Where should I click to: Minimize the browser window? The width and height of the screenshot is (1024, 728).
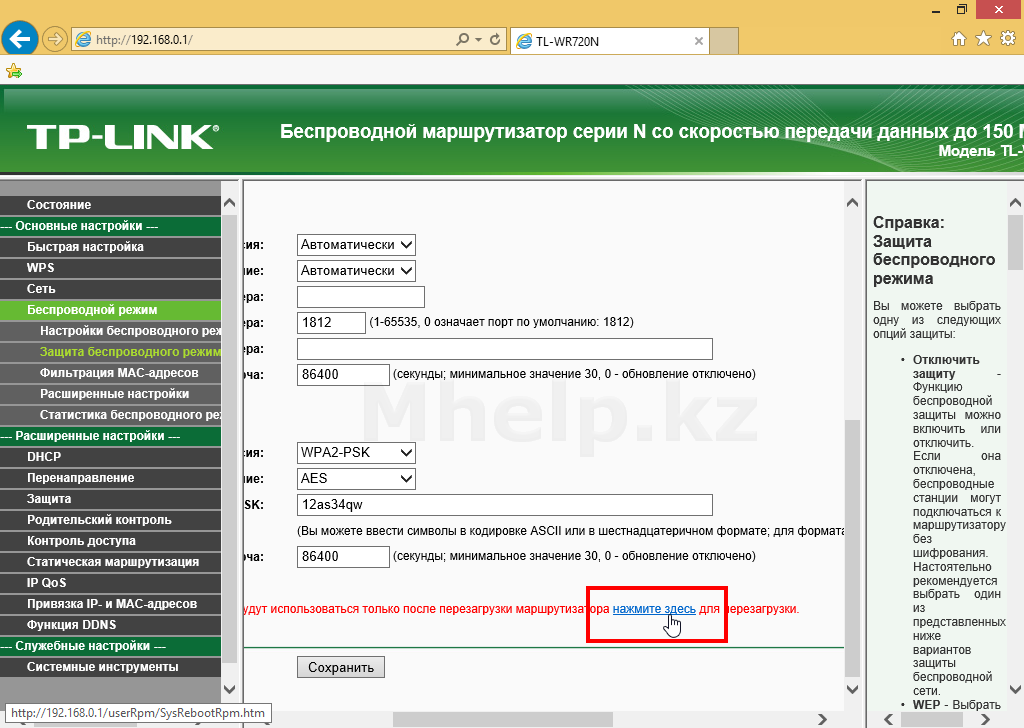coord(936,10)
